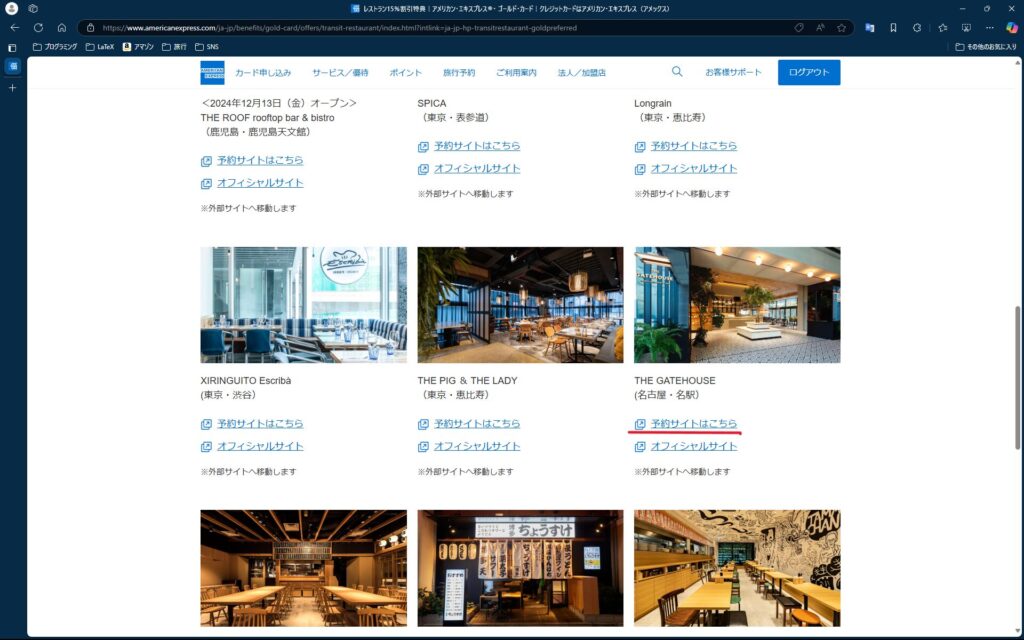This screenshot has height=640, width=1024.
Task: Open THE GATEHOUSE official site link
Action: click(x=694, y=446)
